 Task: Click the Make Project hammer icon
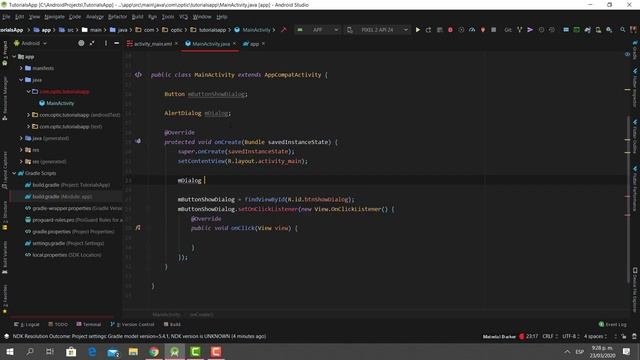284,30
